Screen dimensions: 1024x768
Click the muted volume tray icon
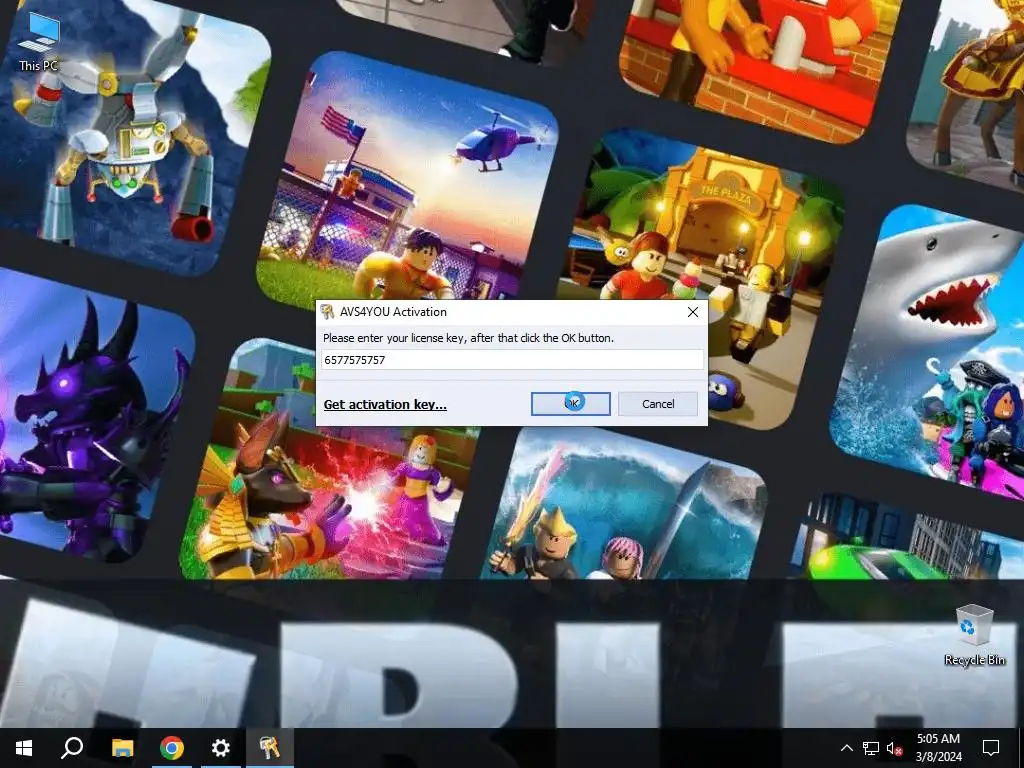pyautogui.click(x=894, y=748)
